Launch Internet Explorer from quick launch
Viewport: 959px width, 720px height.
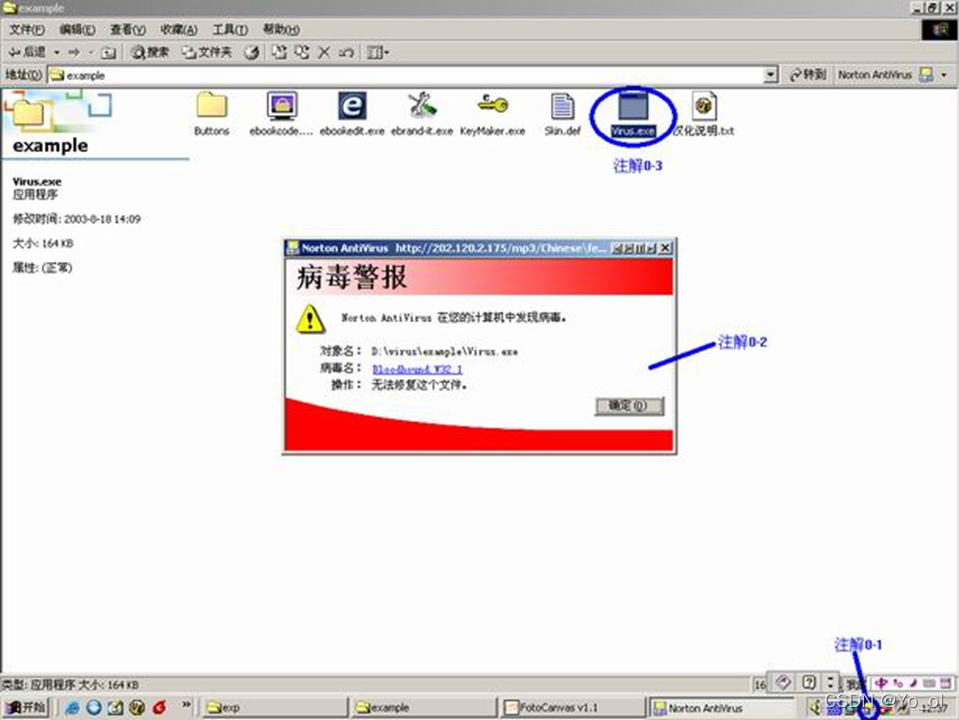pos(72,707)
